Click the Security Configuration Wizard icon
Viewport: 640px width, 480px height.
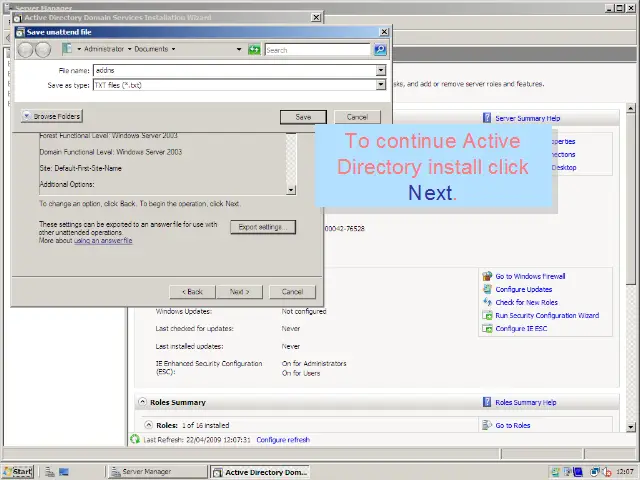(x=487, y=315)
